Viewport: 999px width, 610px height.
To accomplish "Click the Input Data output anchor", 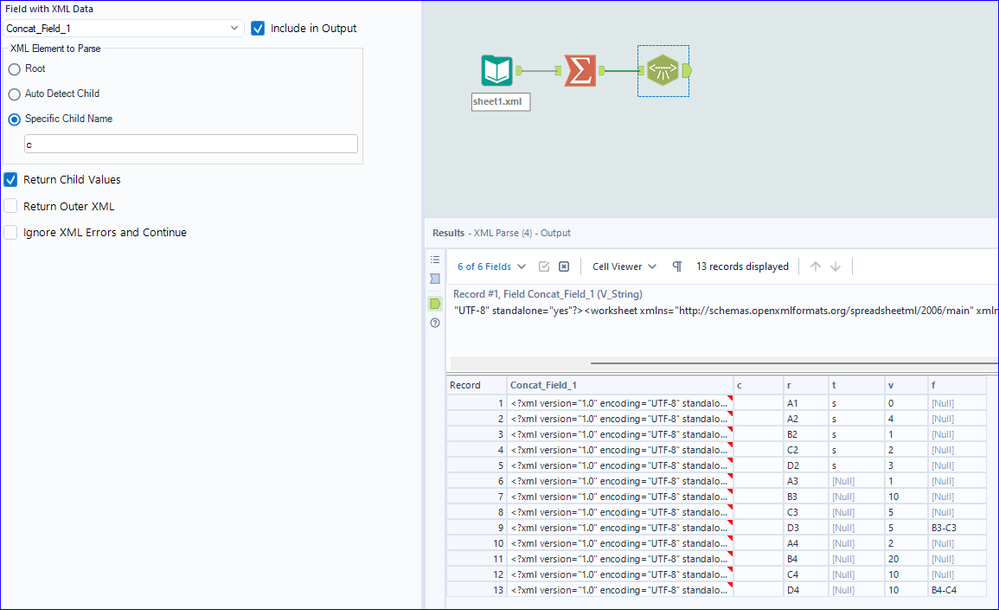I will pyautogui.click(x=519, y=70).
